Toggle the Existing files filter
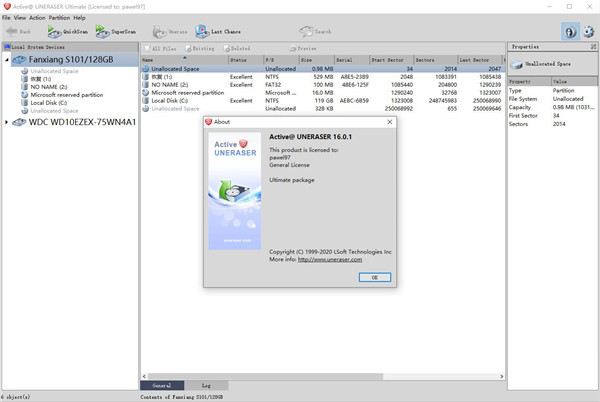The height and width of the screenshot is (402, 600). pos(200,47)
